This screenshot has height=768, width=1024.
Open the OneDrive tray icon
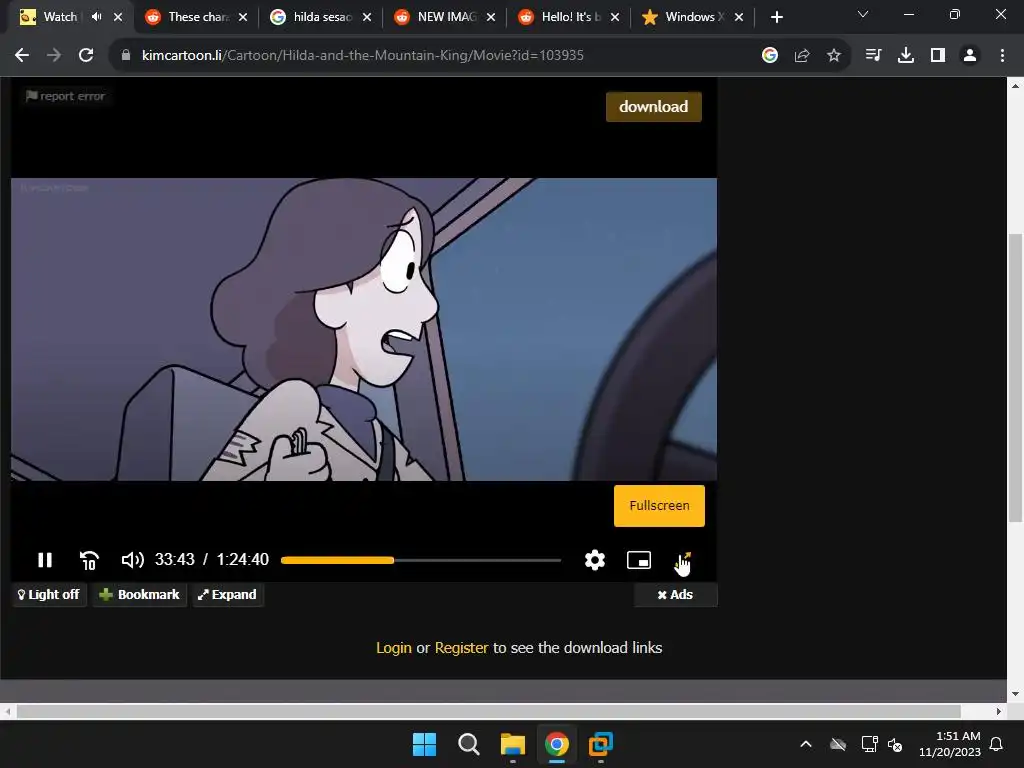click(x=838, y=744)
